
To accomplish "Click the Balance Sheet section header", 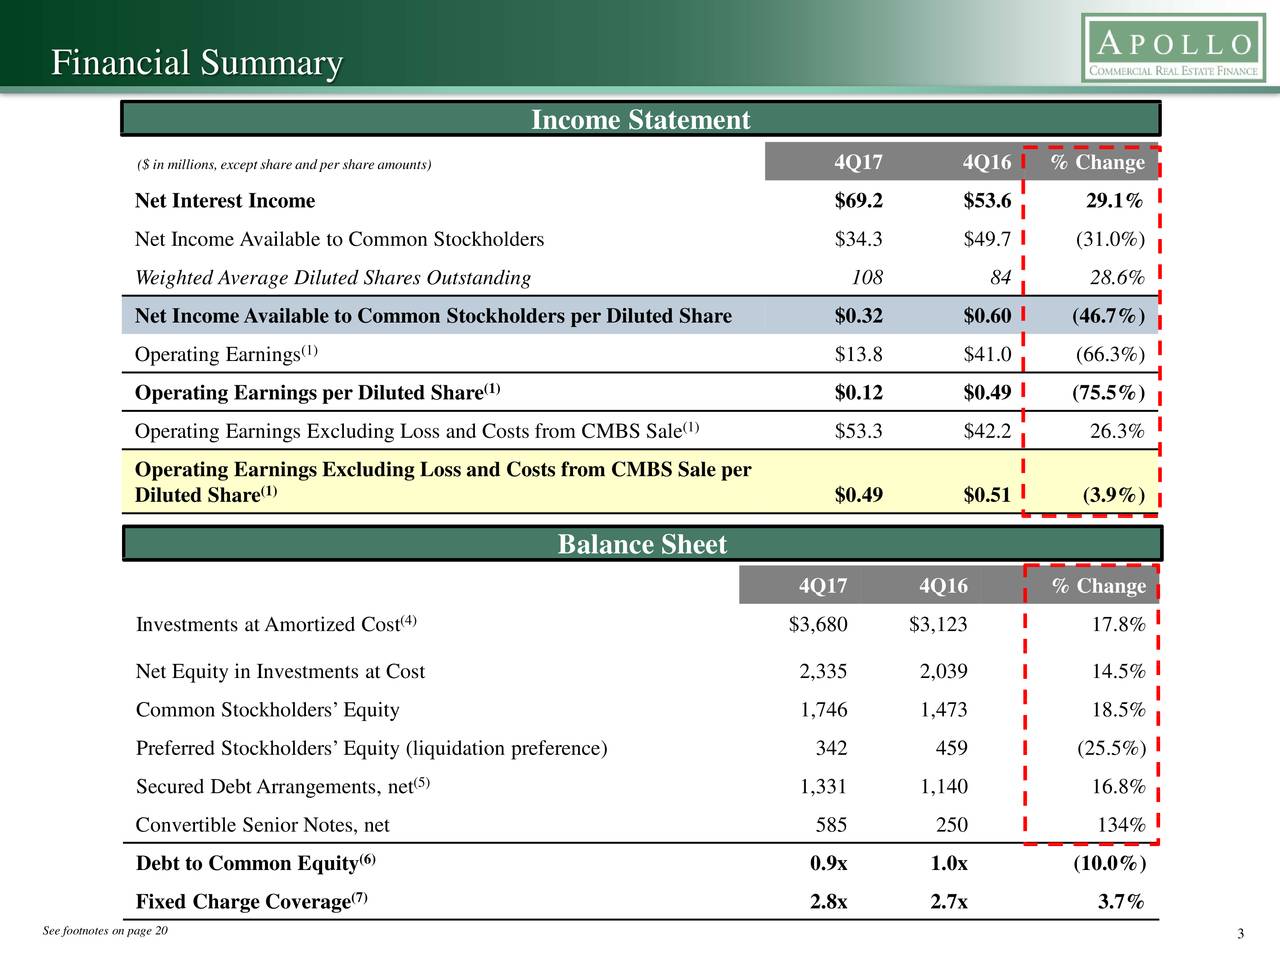I will pos(642,544).
